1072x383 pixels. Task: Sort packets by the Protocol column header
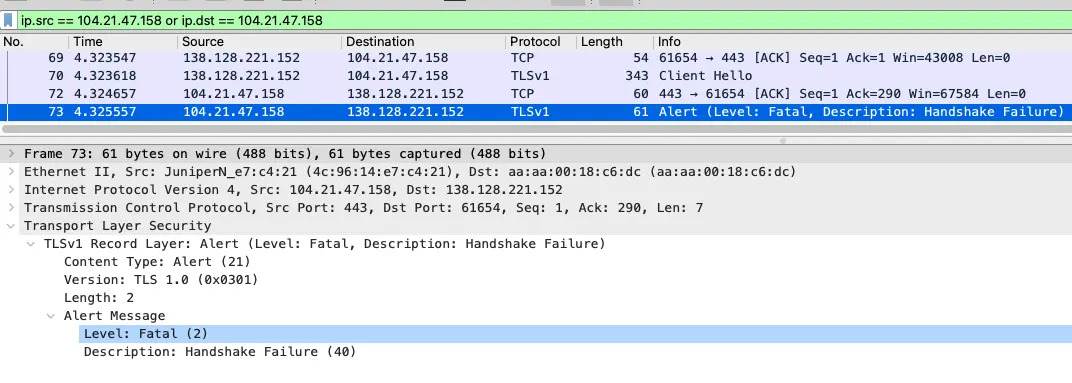(x=541, y=42)
